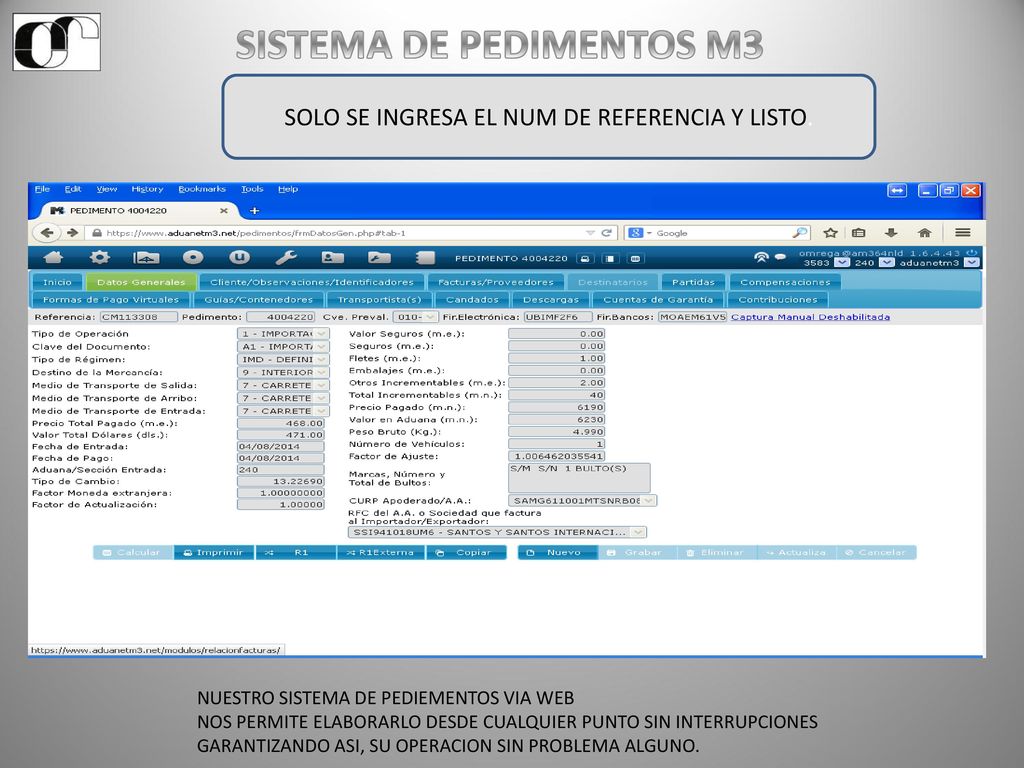This screenshot has width=1024, height=768.
Task: Open the home icon in the M3 toolbar
Action: tap(53, 258)
